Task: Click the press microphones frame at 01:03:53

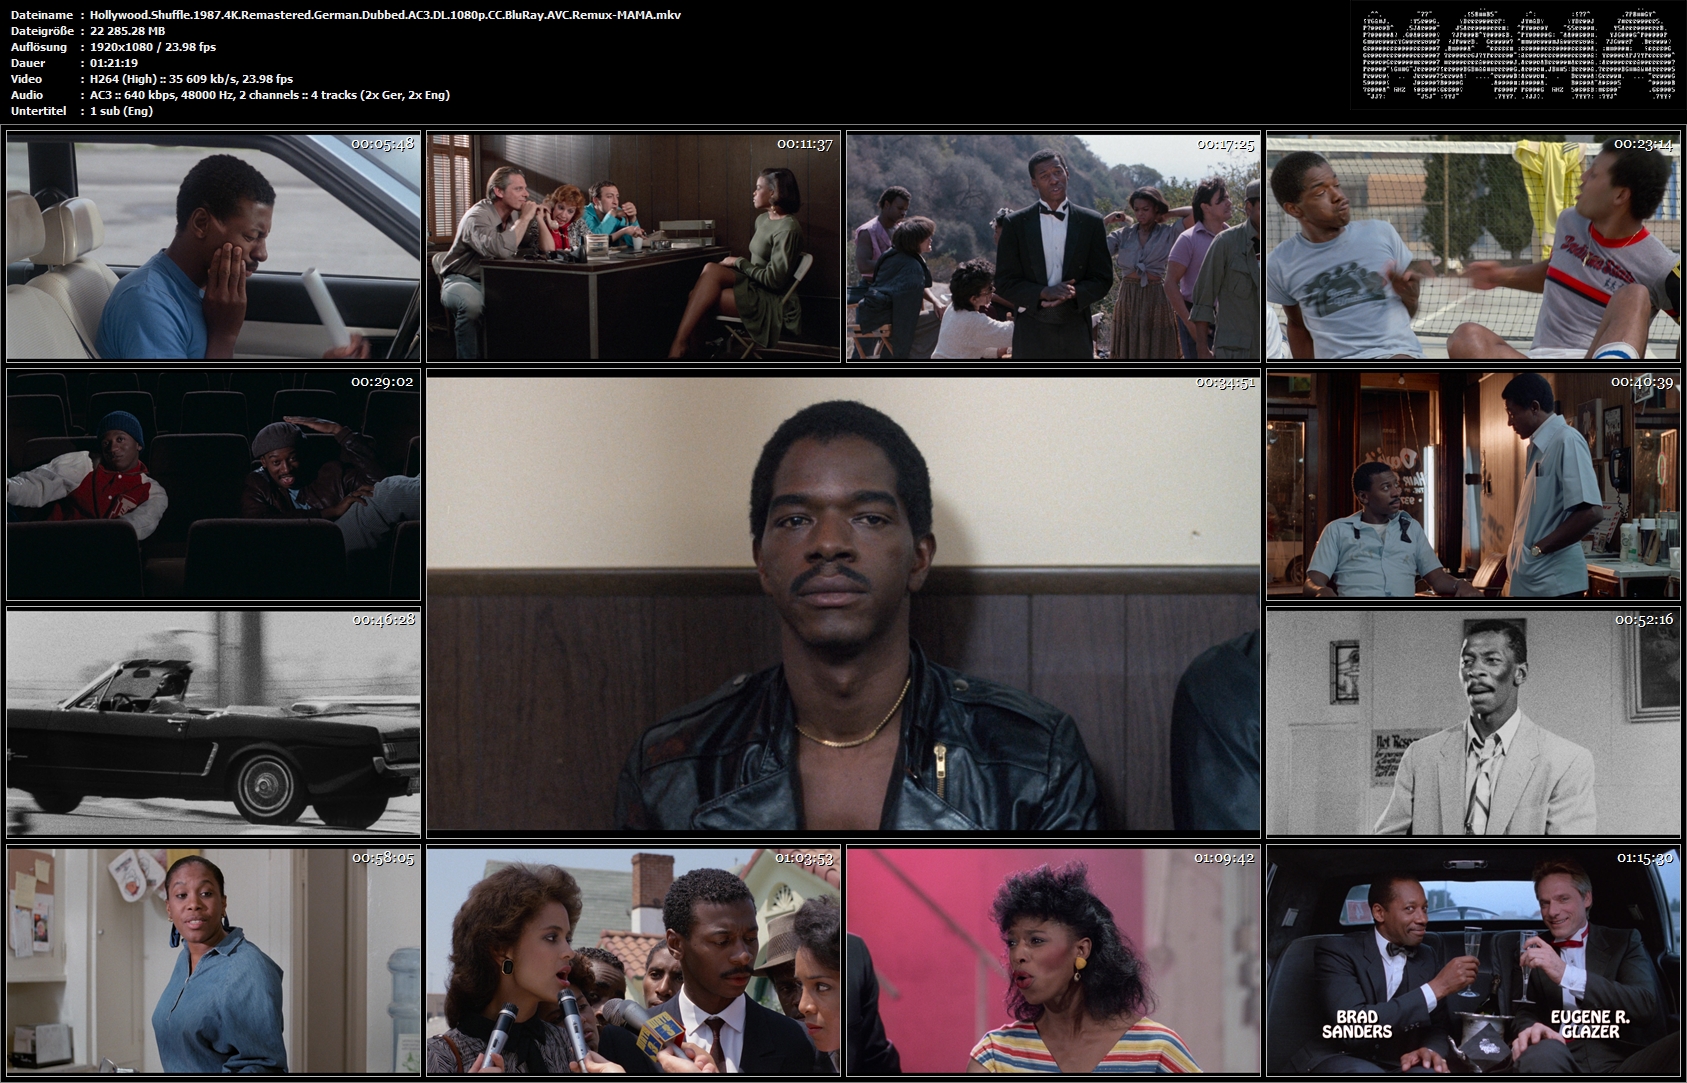Action: 633,961
